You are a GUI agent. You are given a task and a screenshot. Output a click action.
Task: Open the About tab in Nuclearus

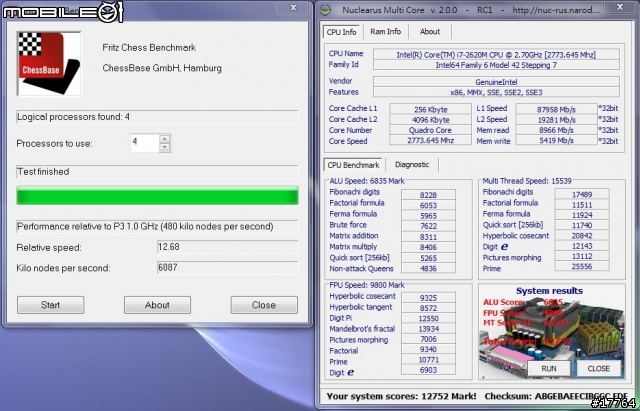[430, 31]
